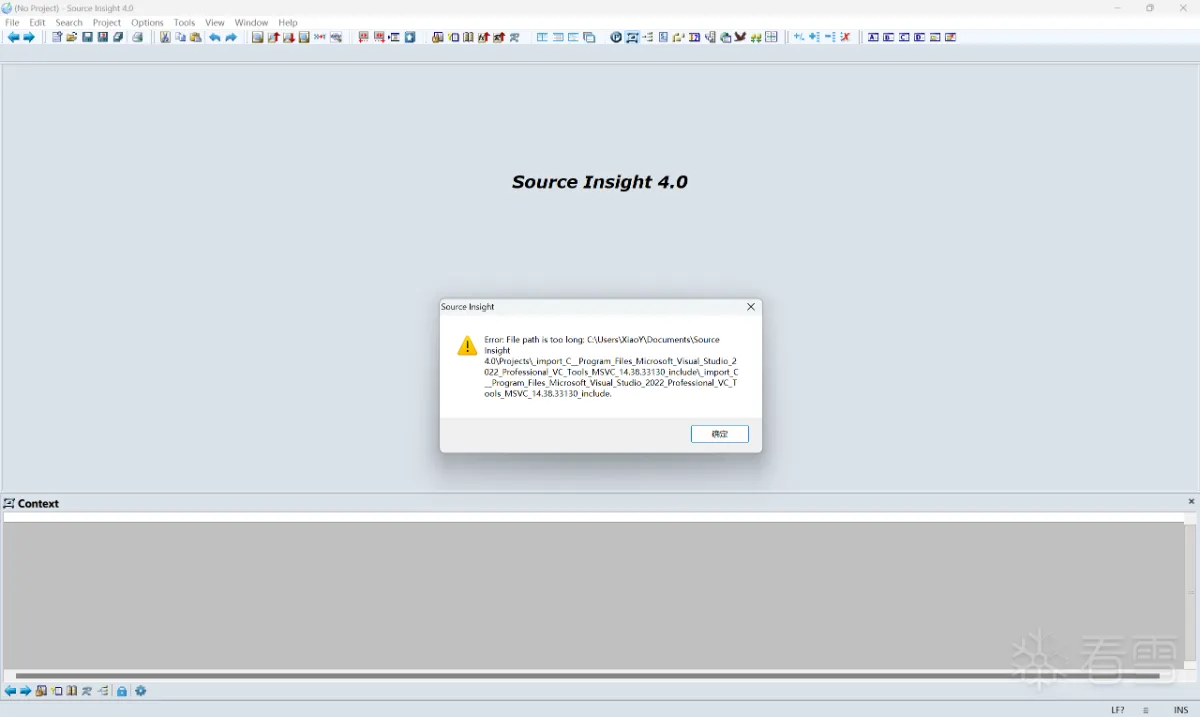
Task: Click the yellow warning triangle in dialog
Action: click(x=467, y=346)
